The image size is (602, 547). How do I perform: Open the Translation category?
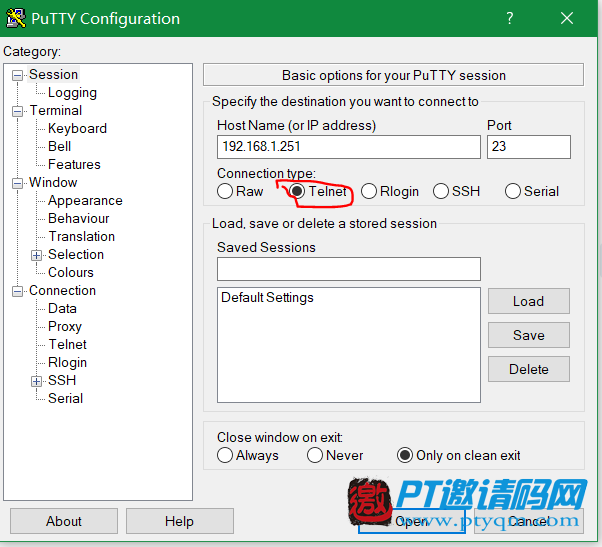click(x=82, y=236)
